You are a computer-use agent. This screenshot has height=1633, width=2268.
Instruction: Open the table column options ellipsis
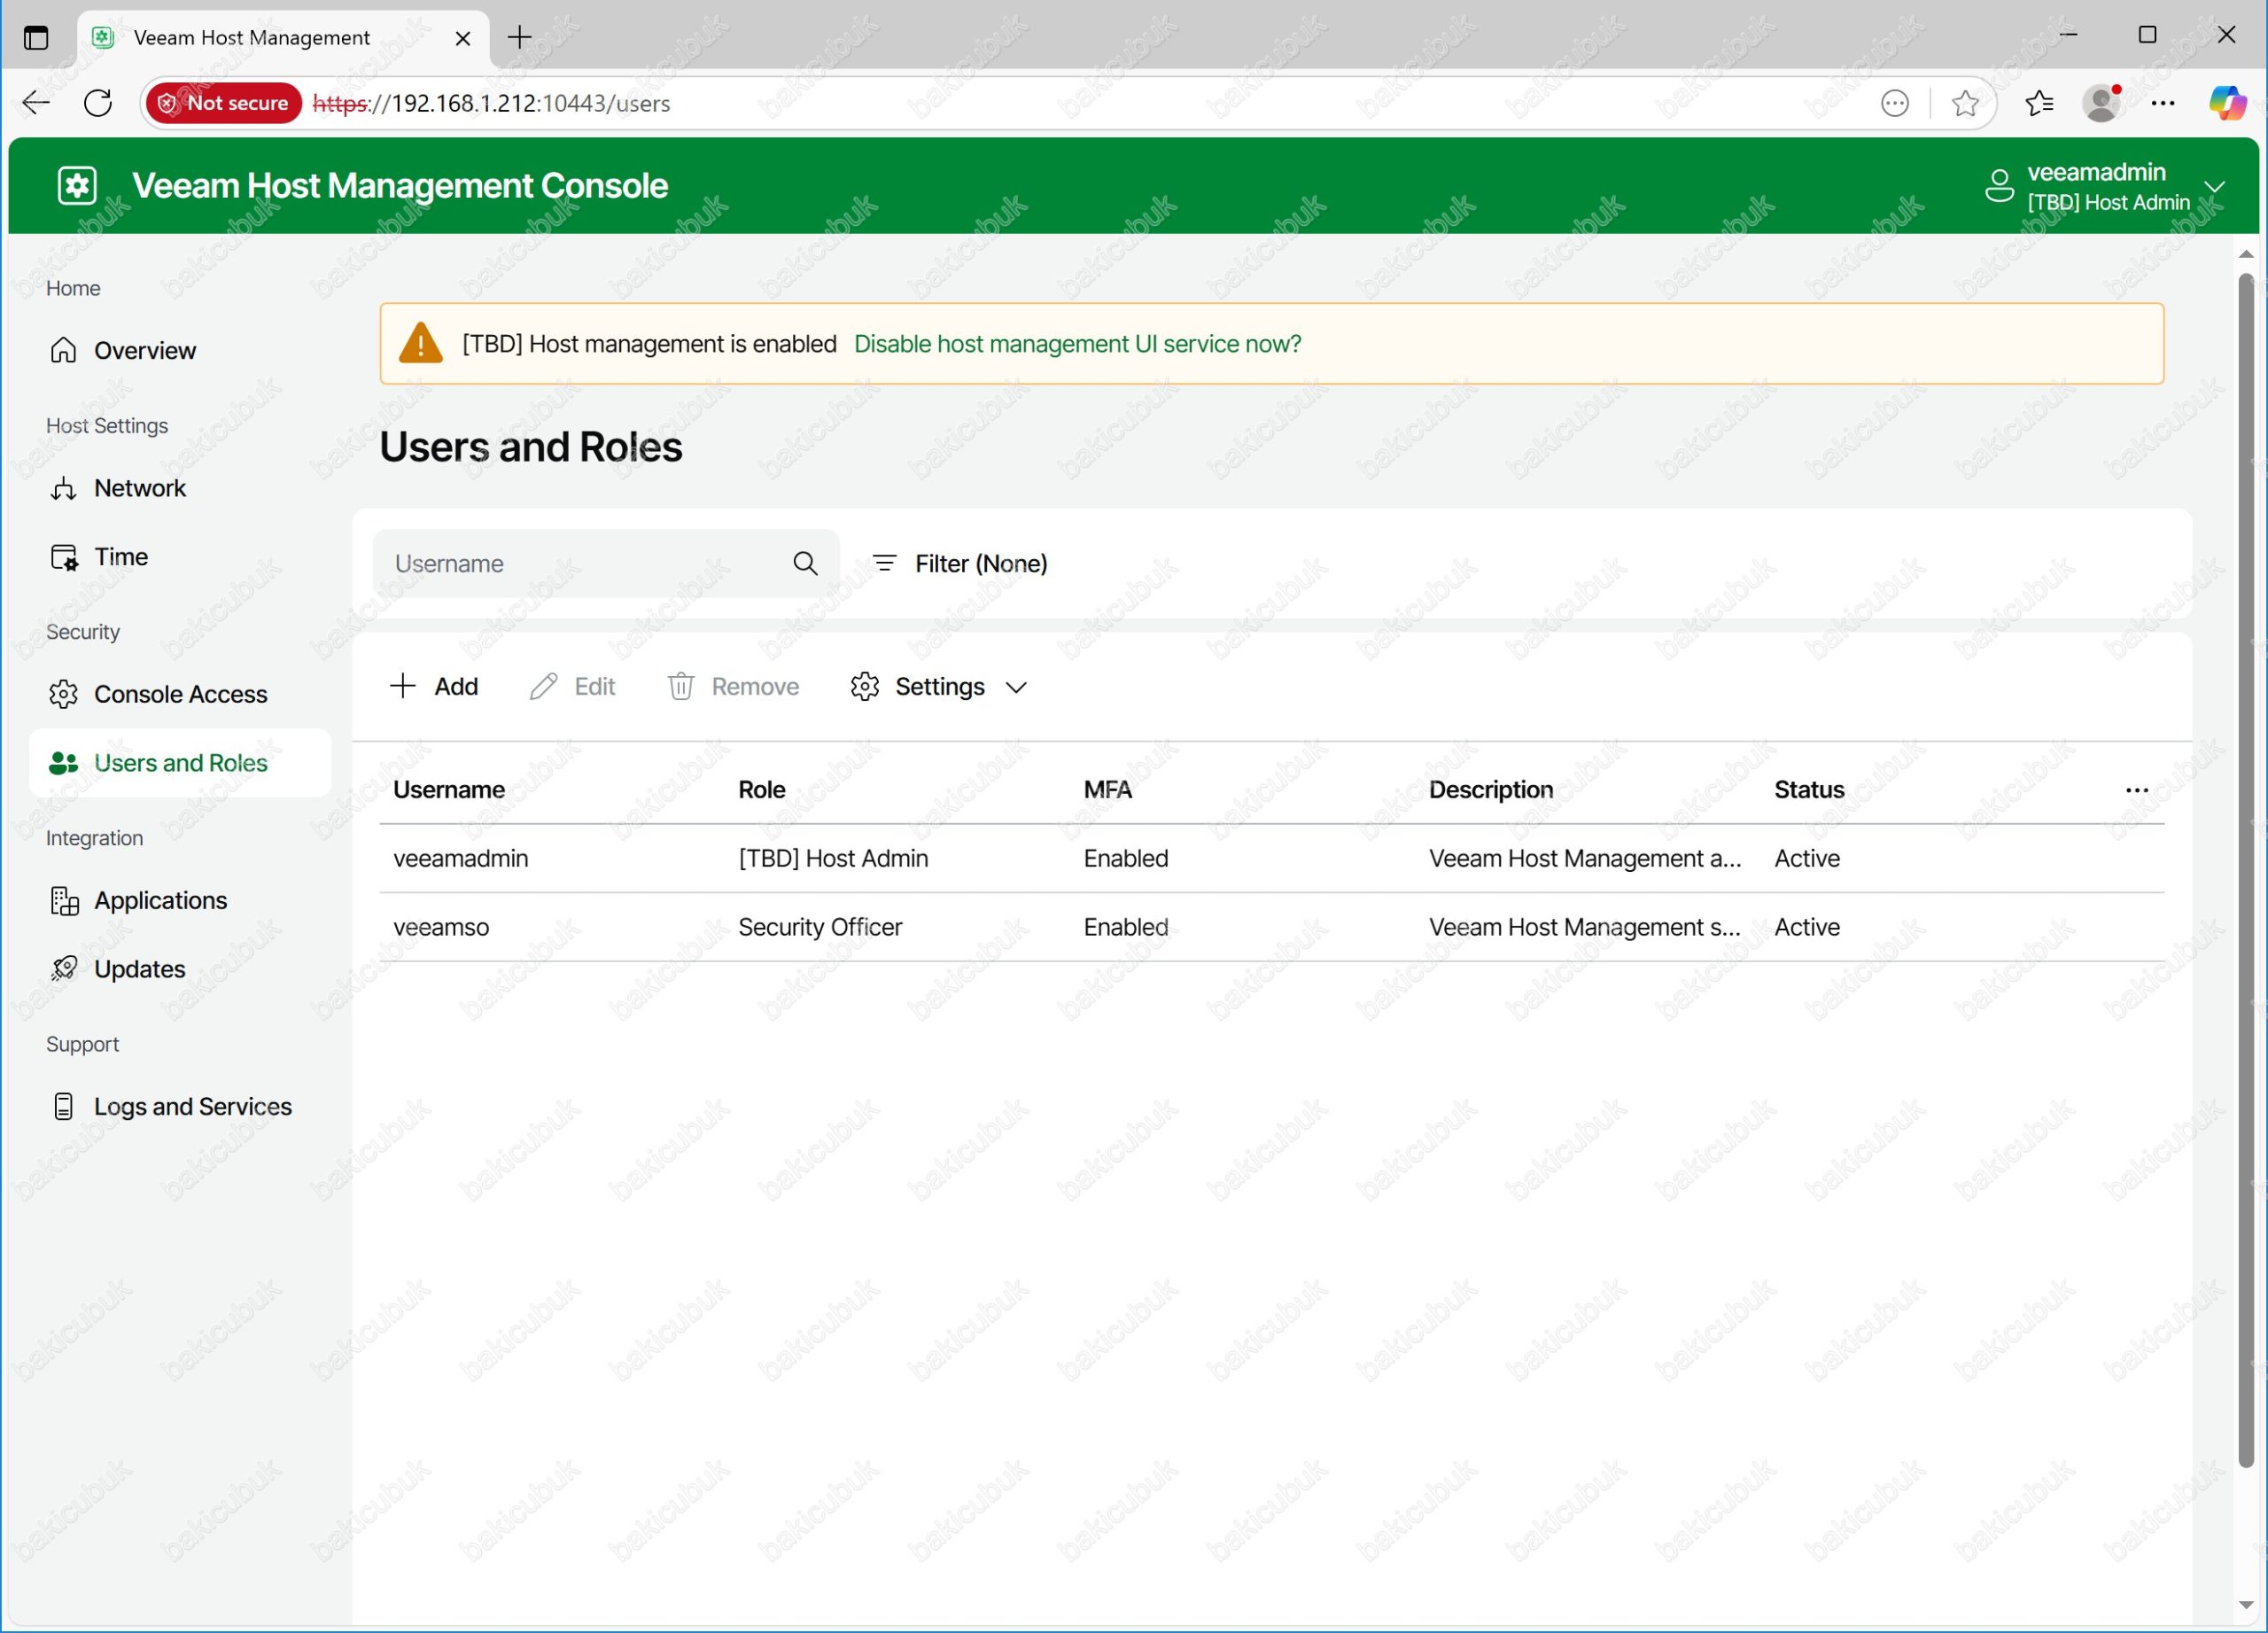[2136, 790]
